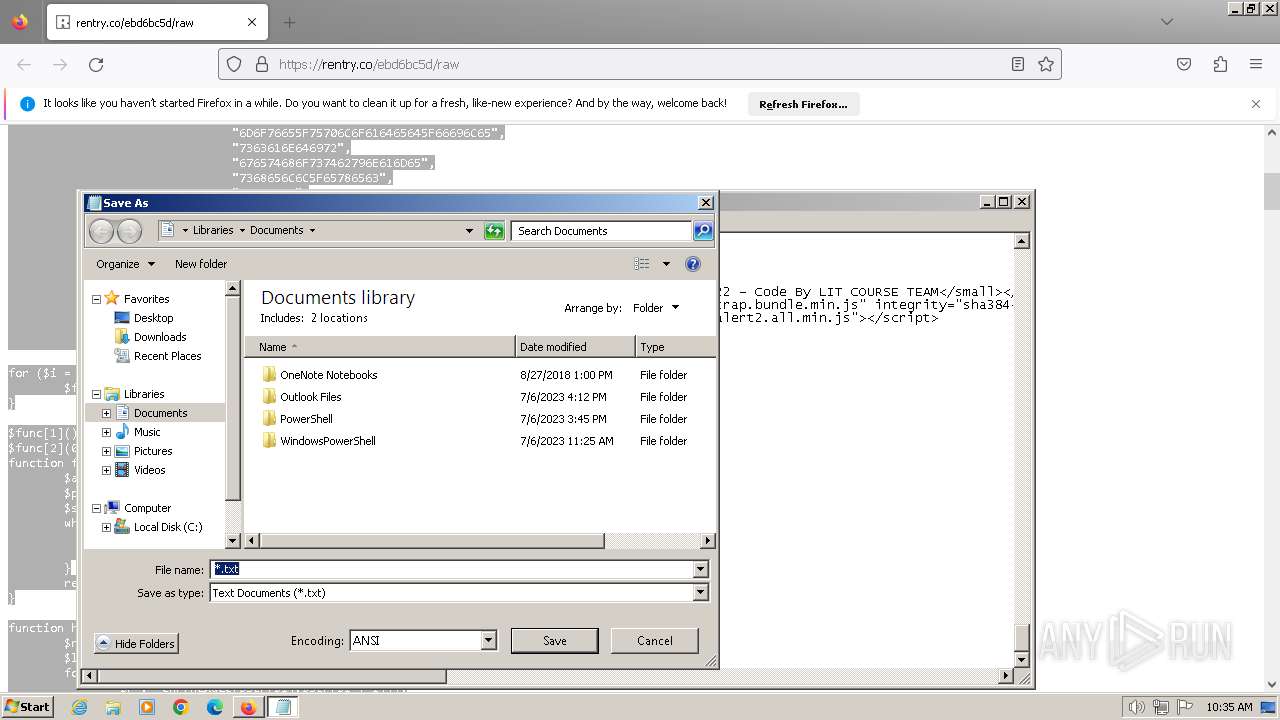The image size is (1280, 720).
Task: Open Arrange by Folder dropdown
Action: pos(656,308)
